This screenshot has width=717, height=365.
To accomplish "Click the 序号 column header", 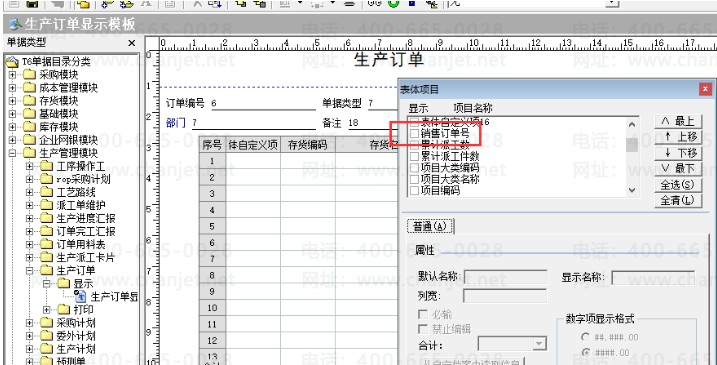I will click(212, 145).
